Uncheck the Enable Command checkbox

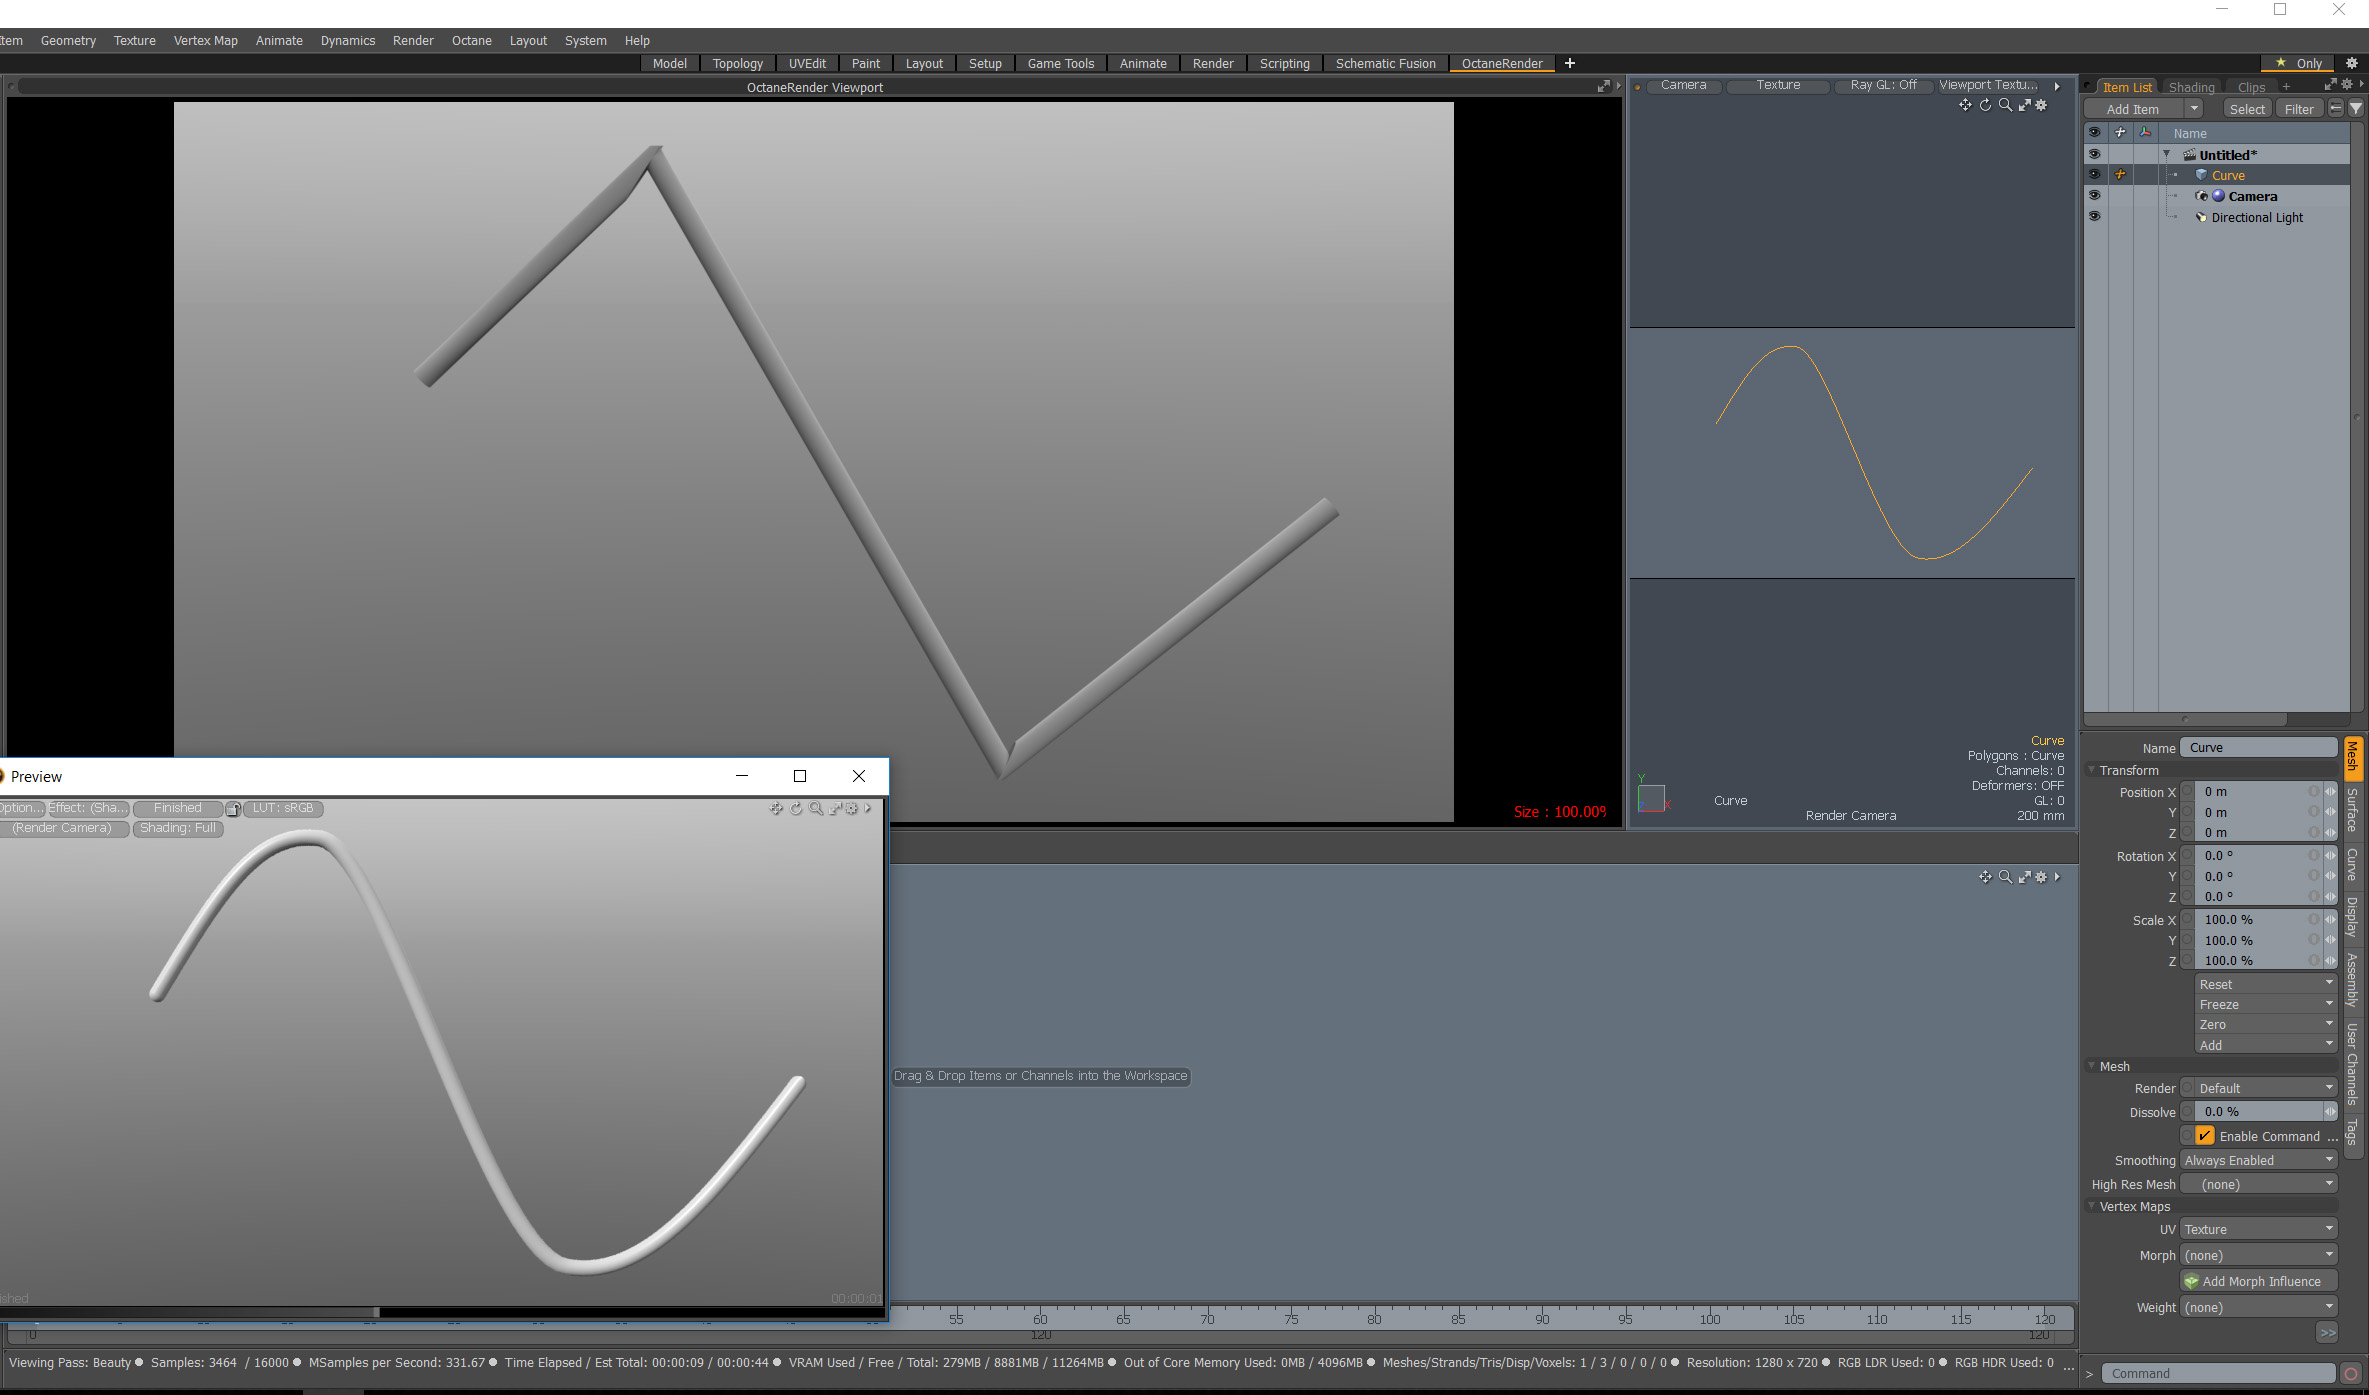[2205, 1136]
